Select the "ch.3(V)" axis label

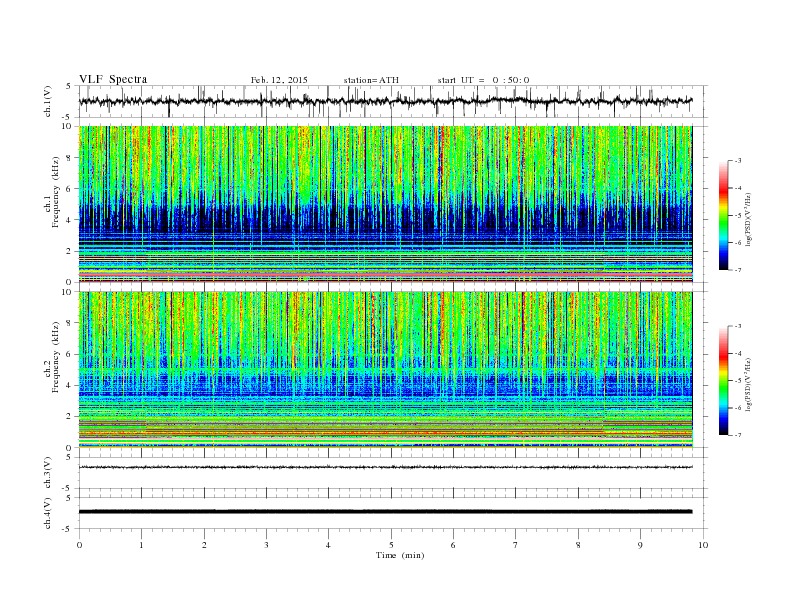coord(49,473)
